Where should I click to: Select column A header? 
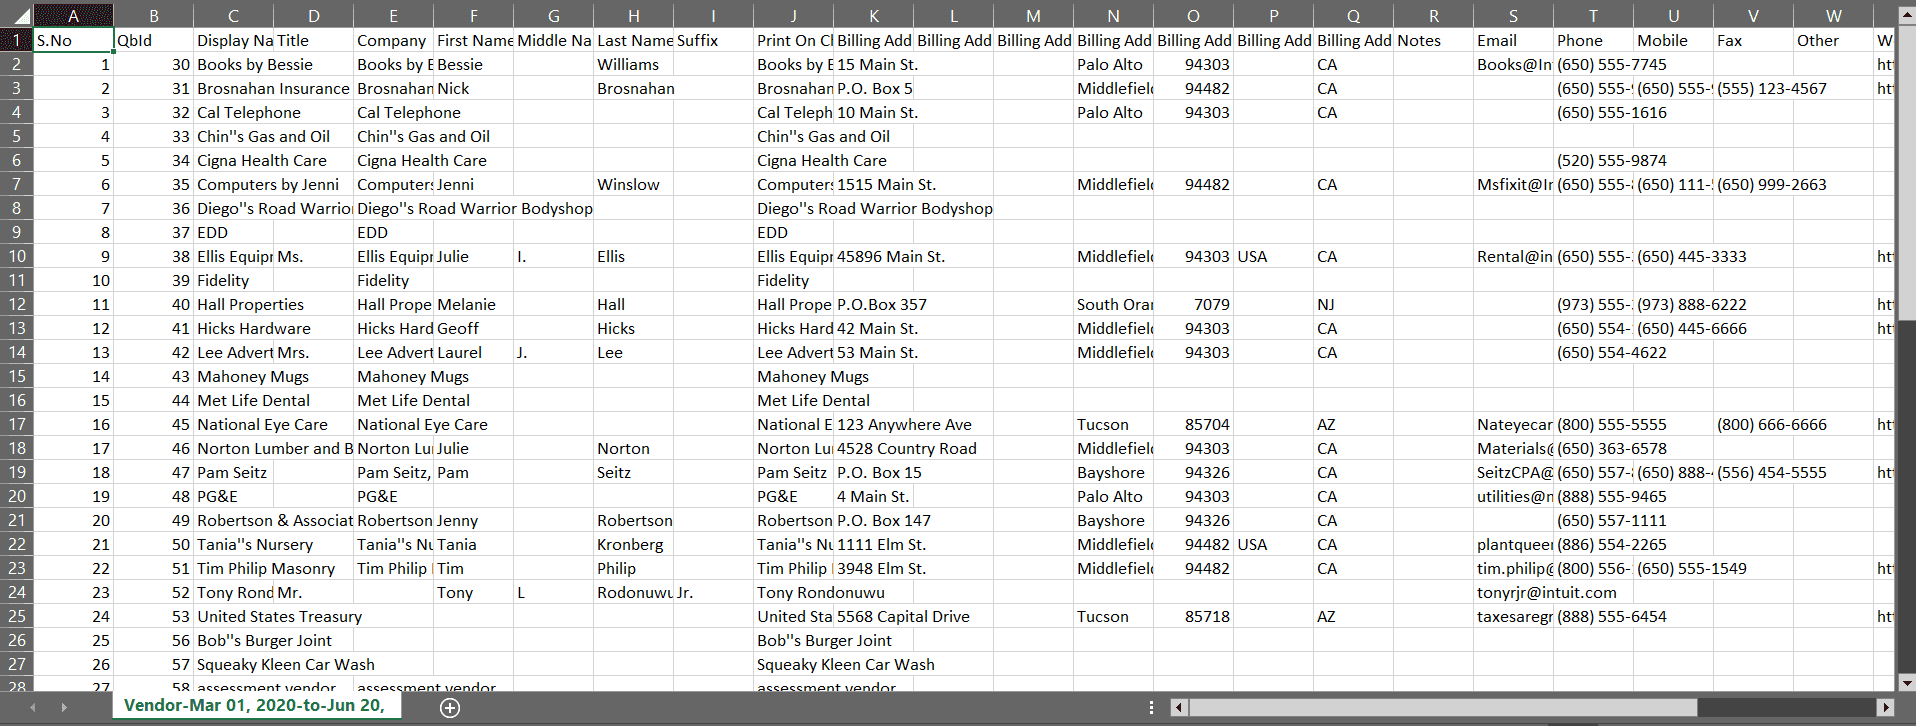pyautogui.click(x=73, y=15)
